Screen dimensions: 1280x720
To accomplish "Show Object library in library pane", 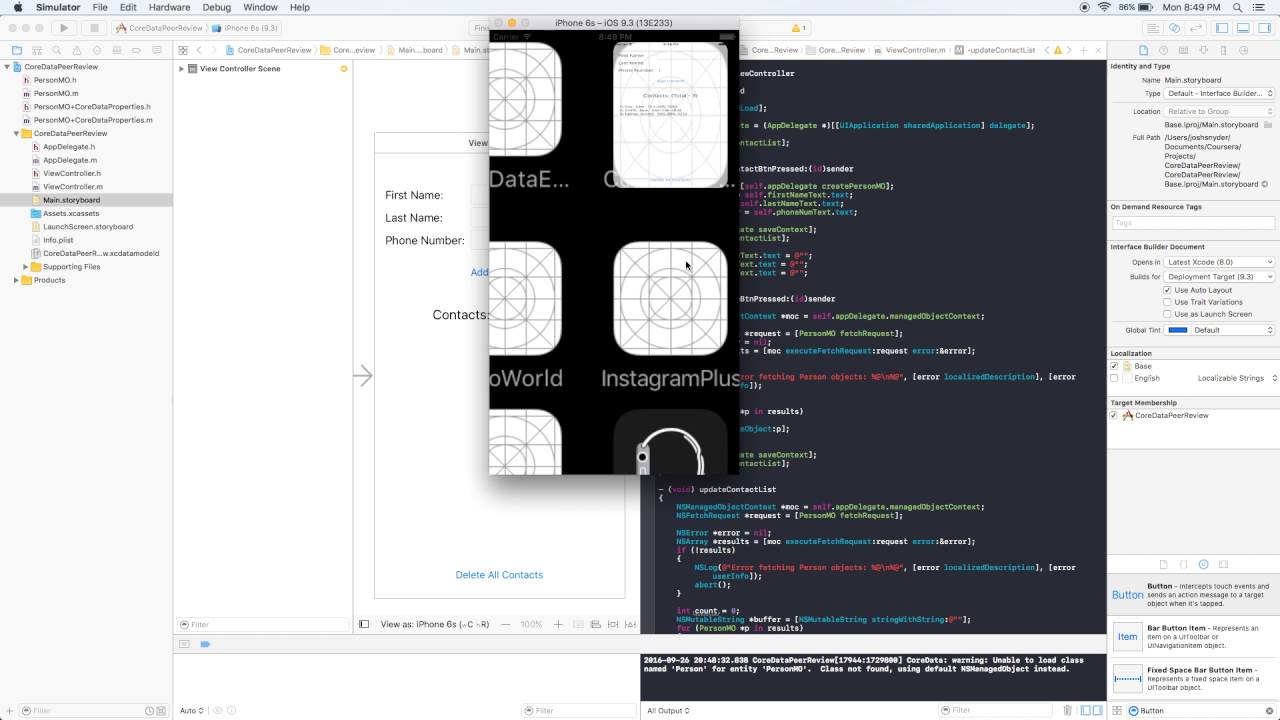I will coord(1203,565).
